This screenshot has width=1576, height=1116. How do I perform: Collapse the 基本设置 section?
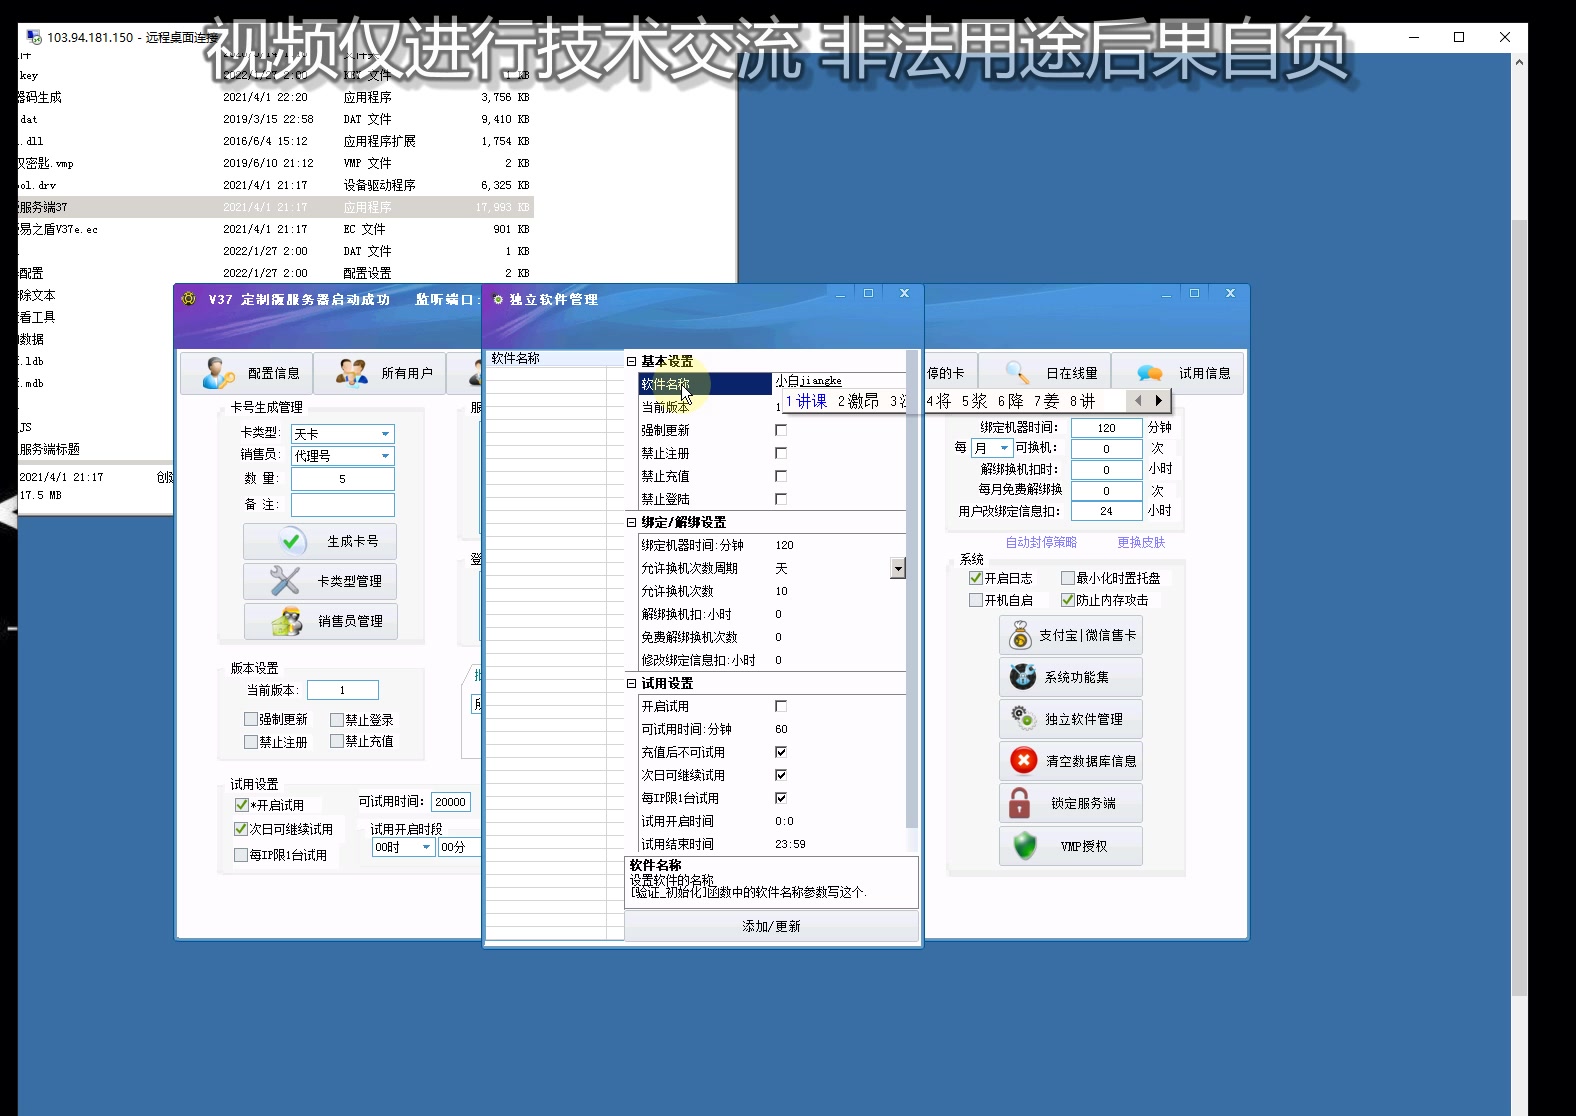[x=631, y=361]
